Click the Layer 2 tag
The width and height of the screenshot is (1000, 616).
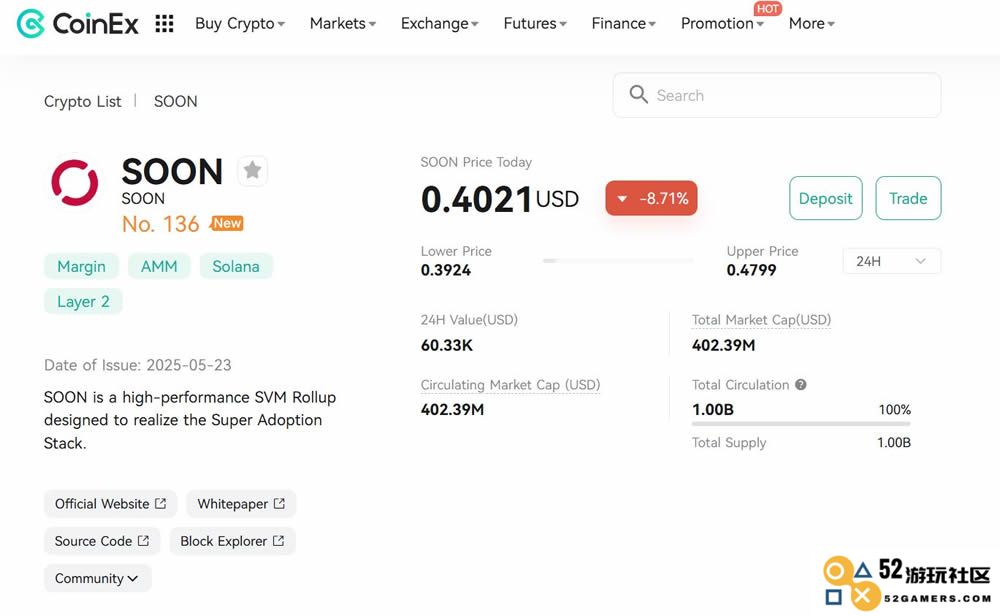click(84, 301)
